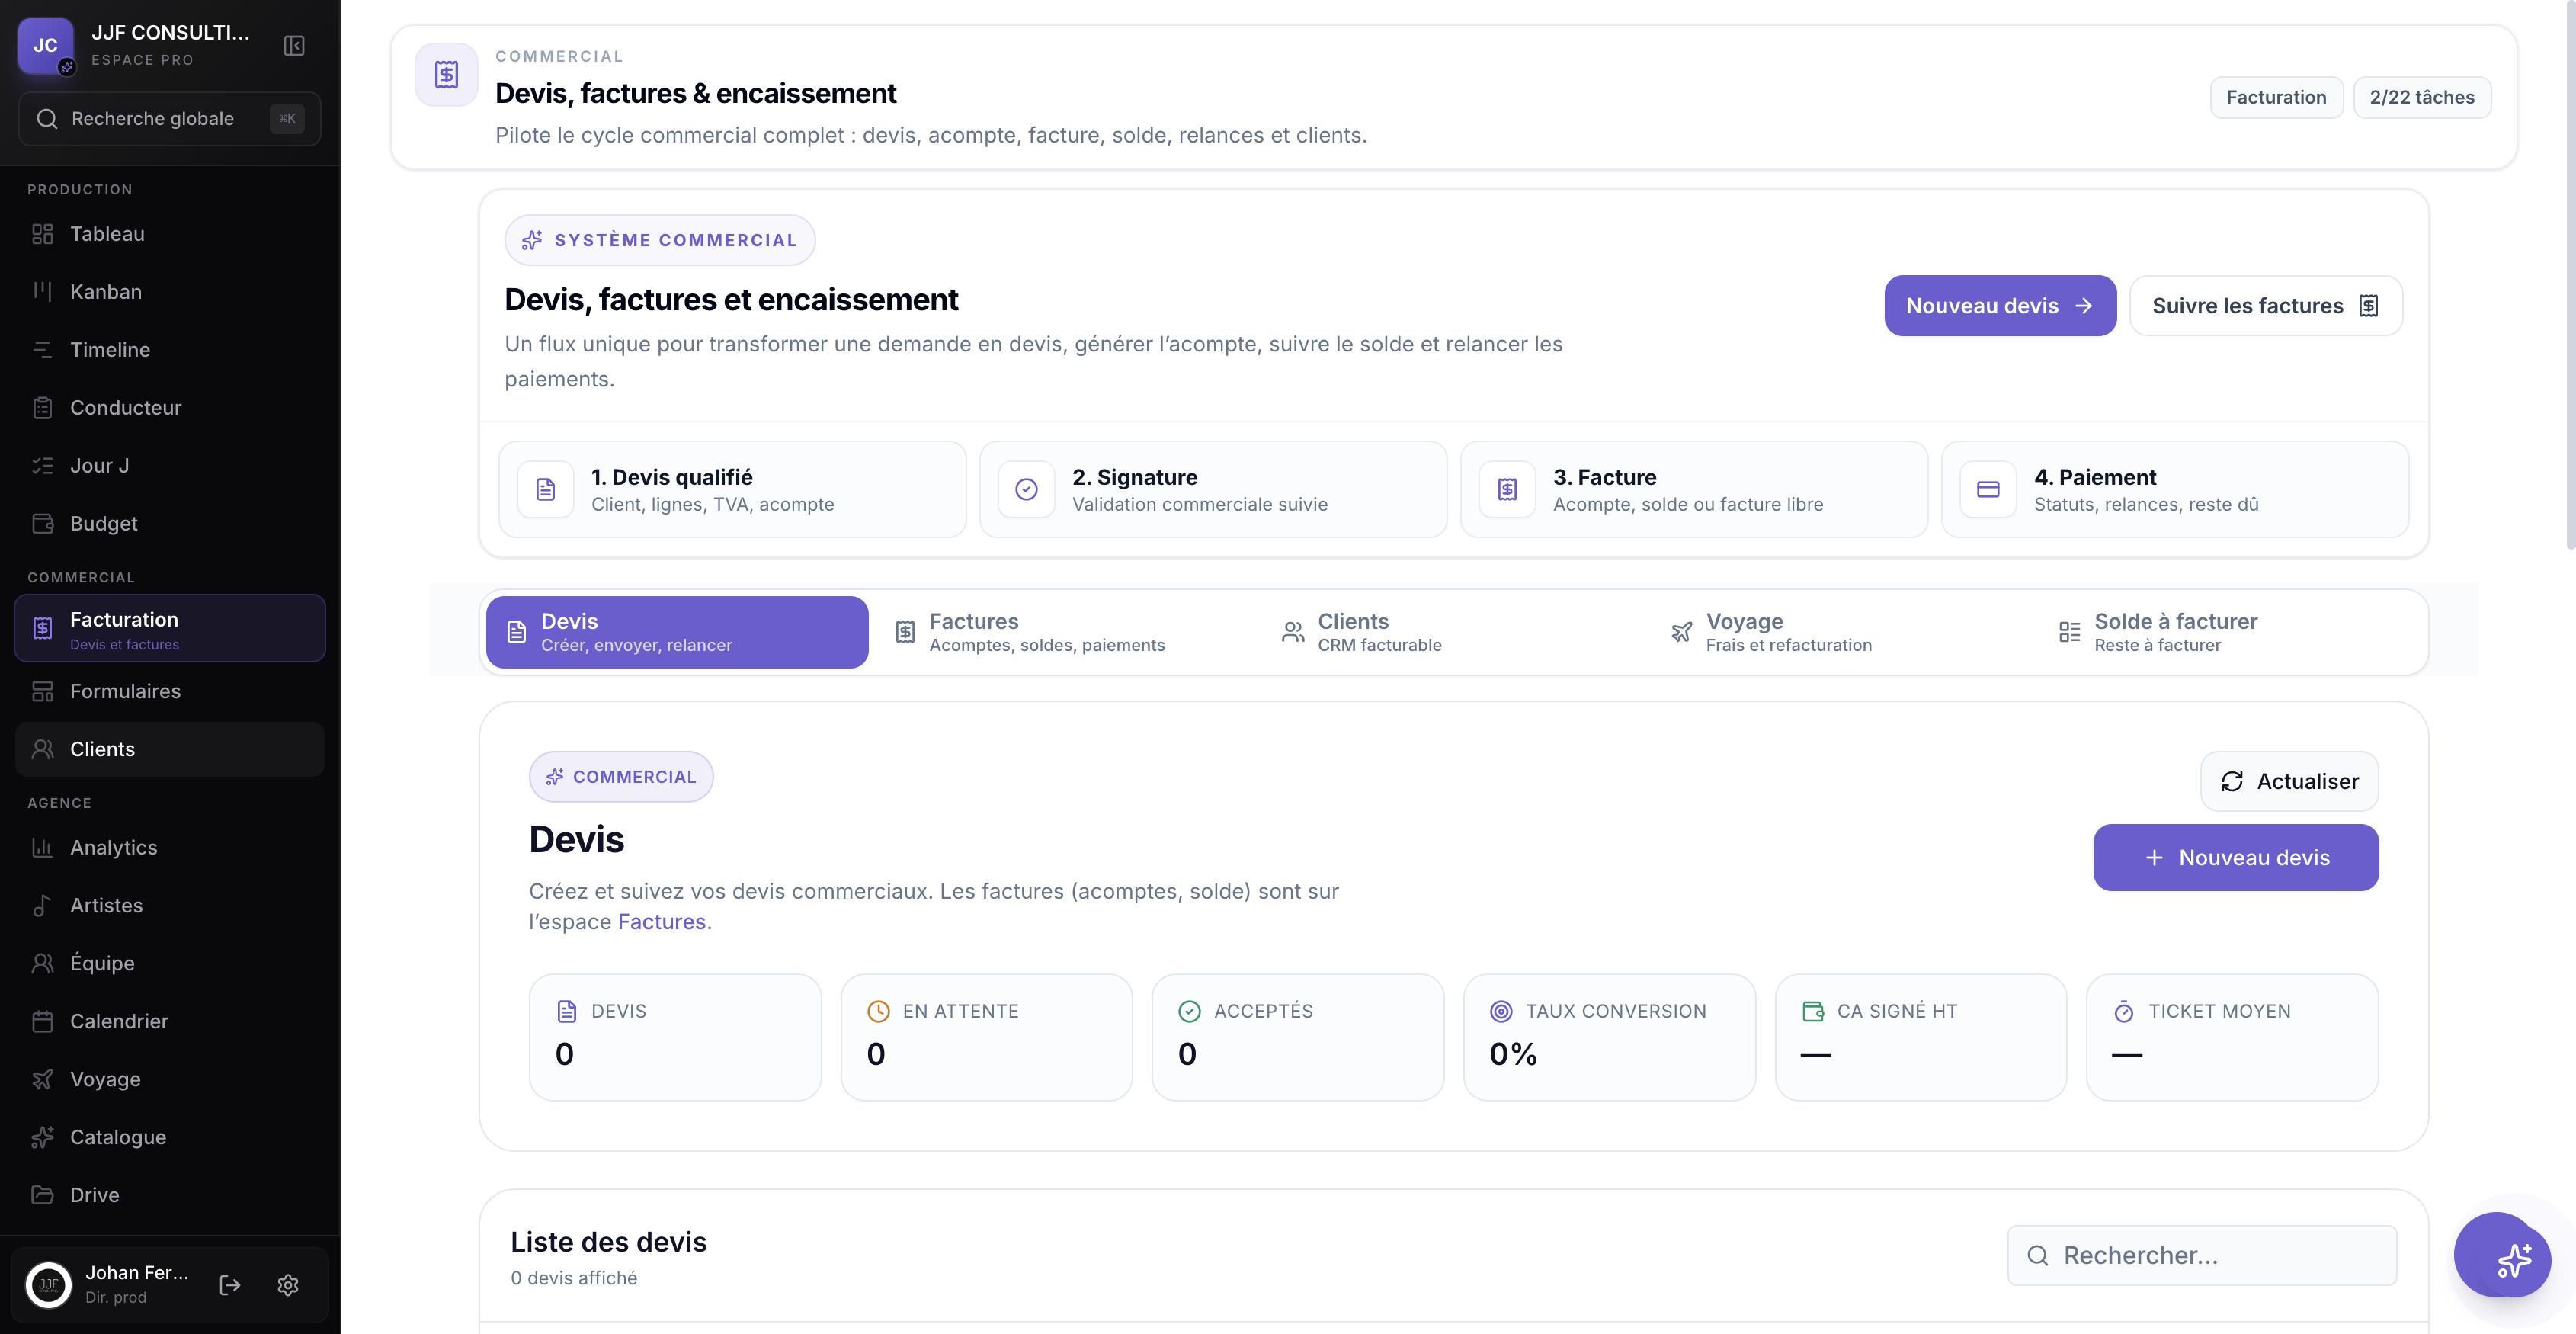Click the target icon on Taux conversion
Image resolution: width=2576 pixels, height=1334 pixels.
(1501, 1011)
